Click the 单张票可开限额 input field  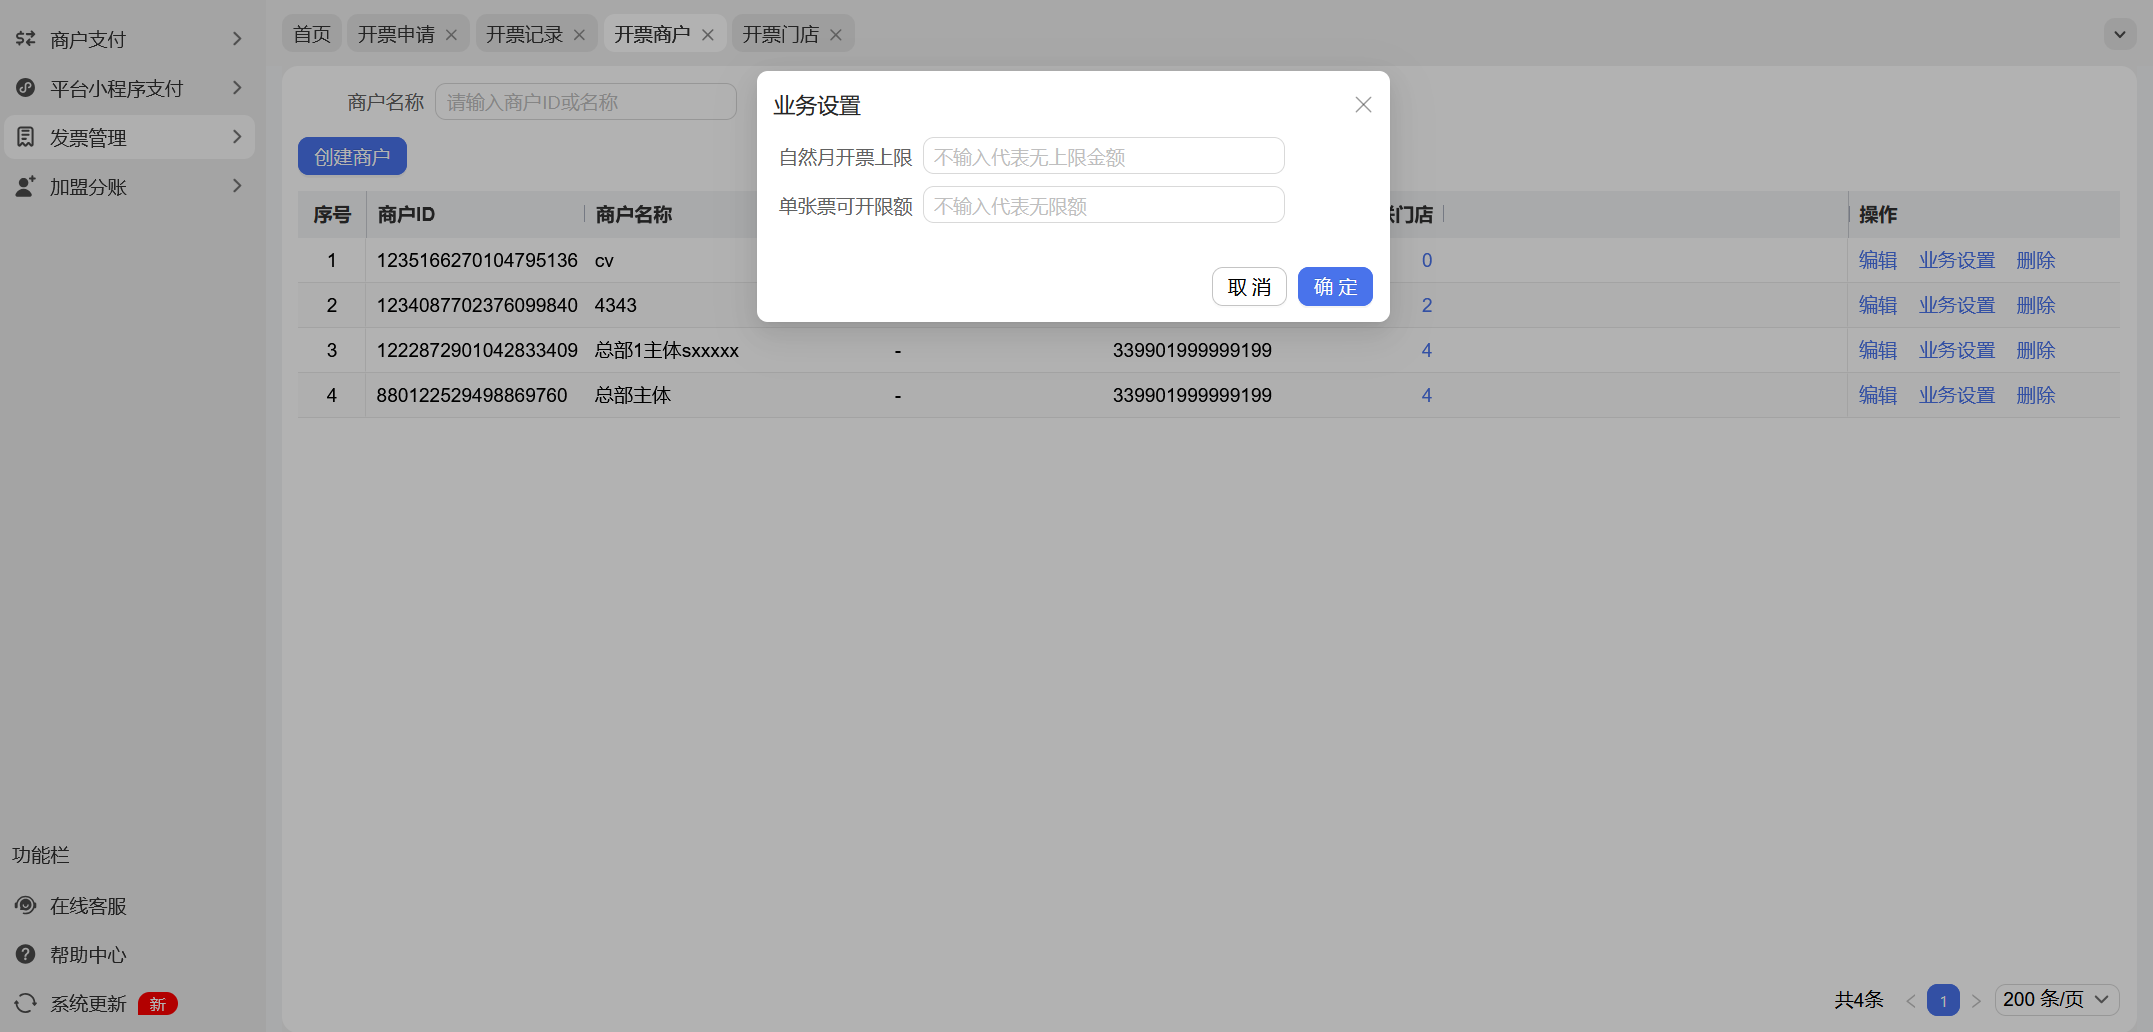[1103, 206]
